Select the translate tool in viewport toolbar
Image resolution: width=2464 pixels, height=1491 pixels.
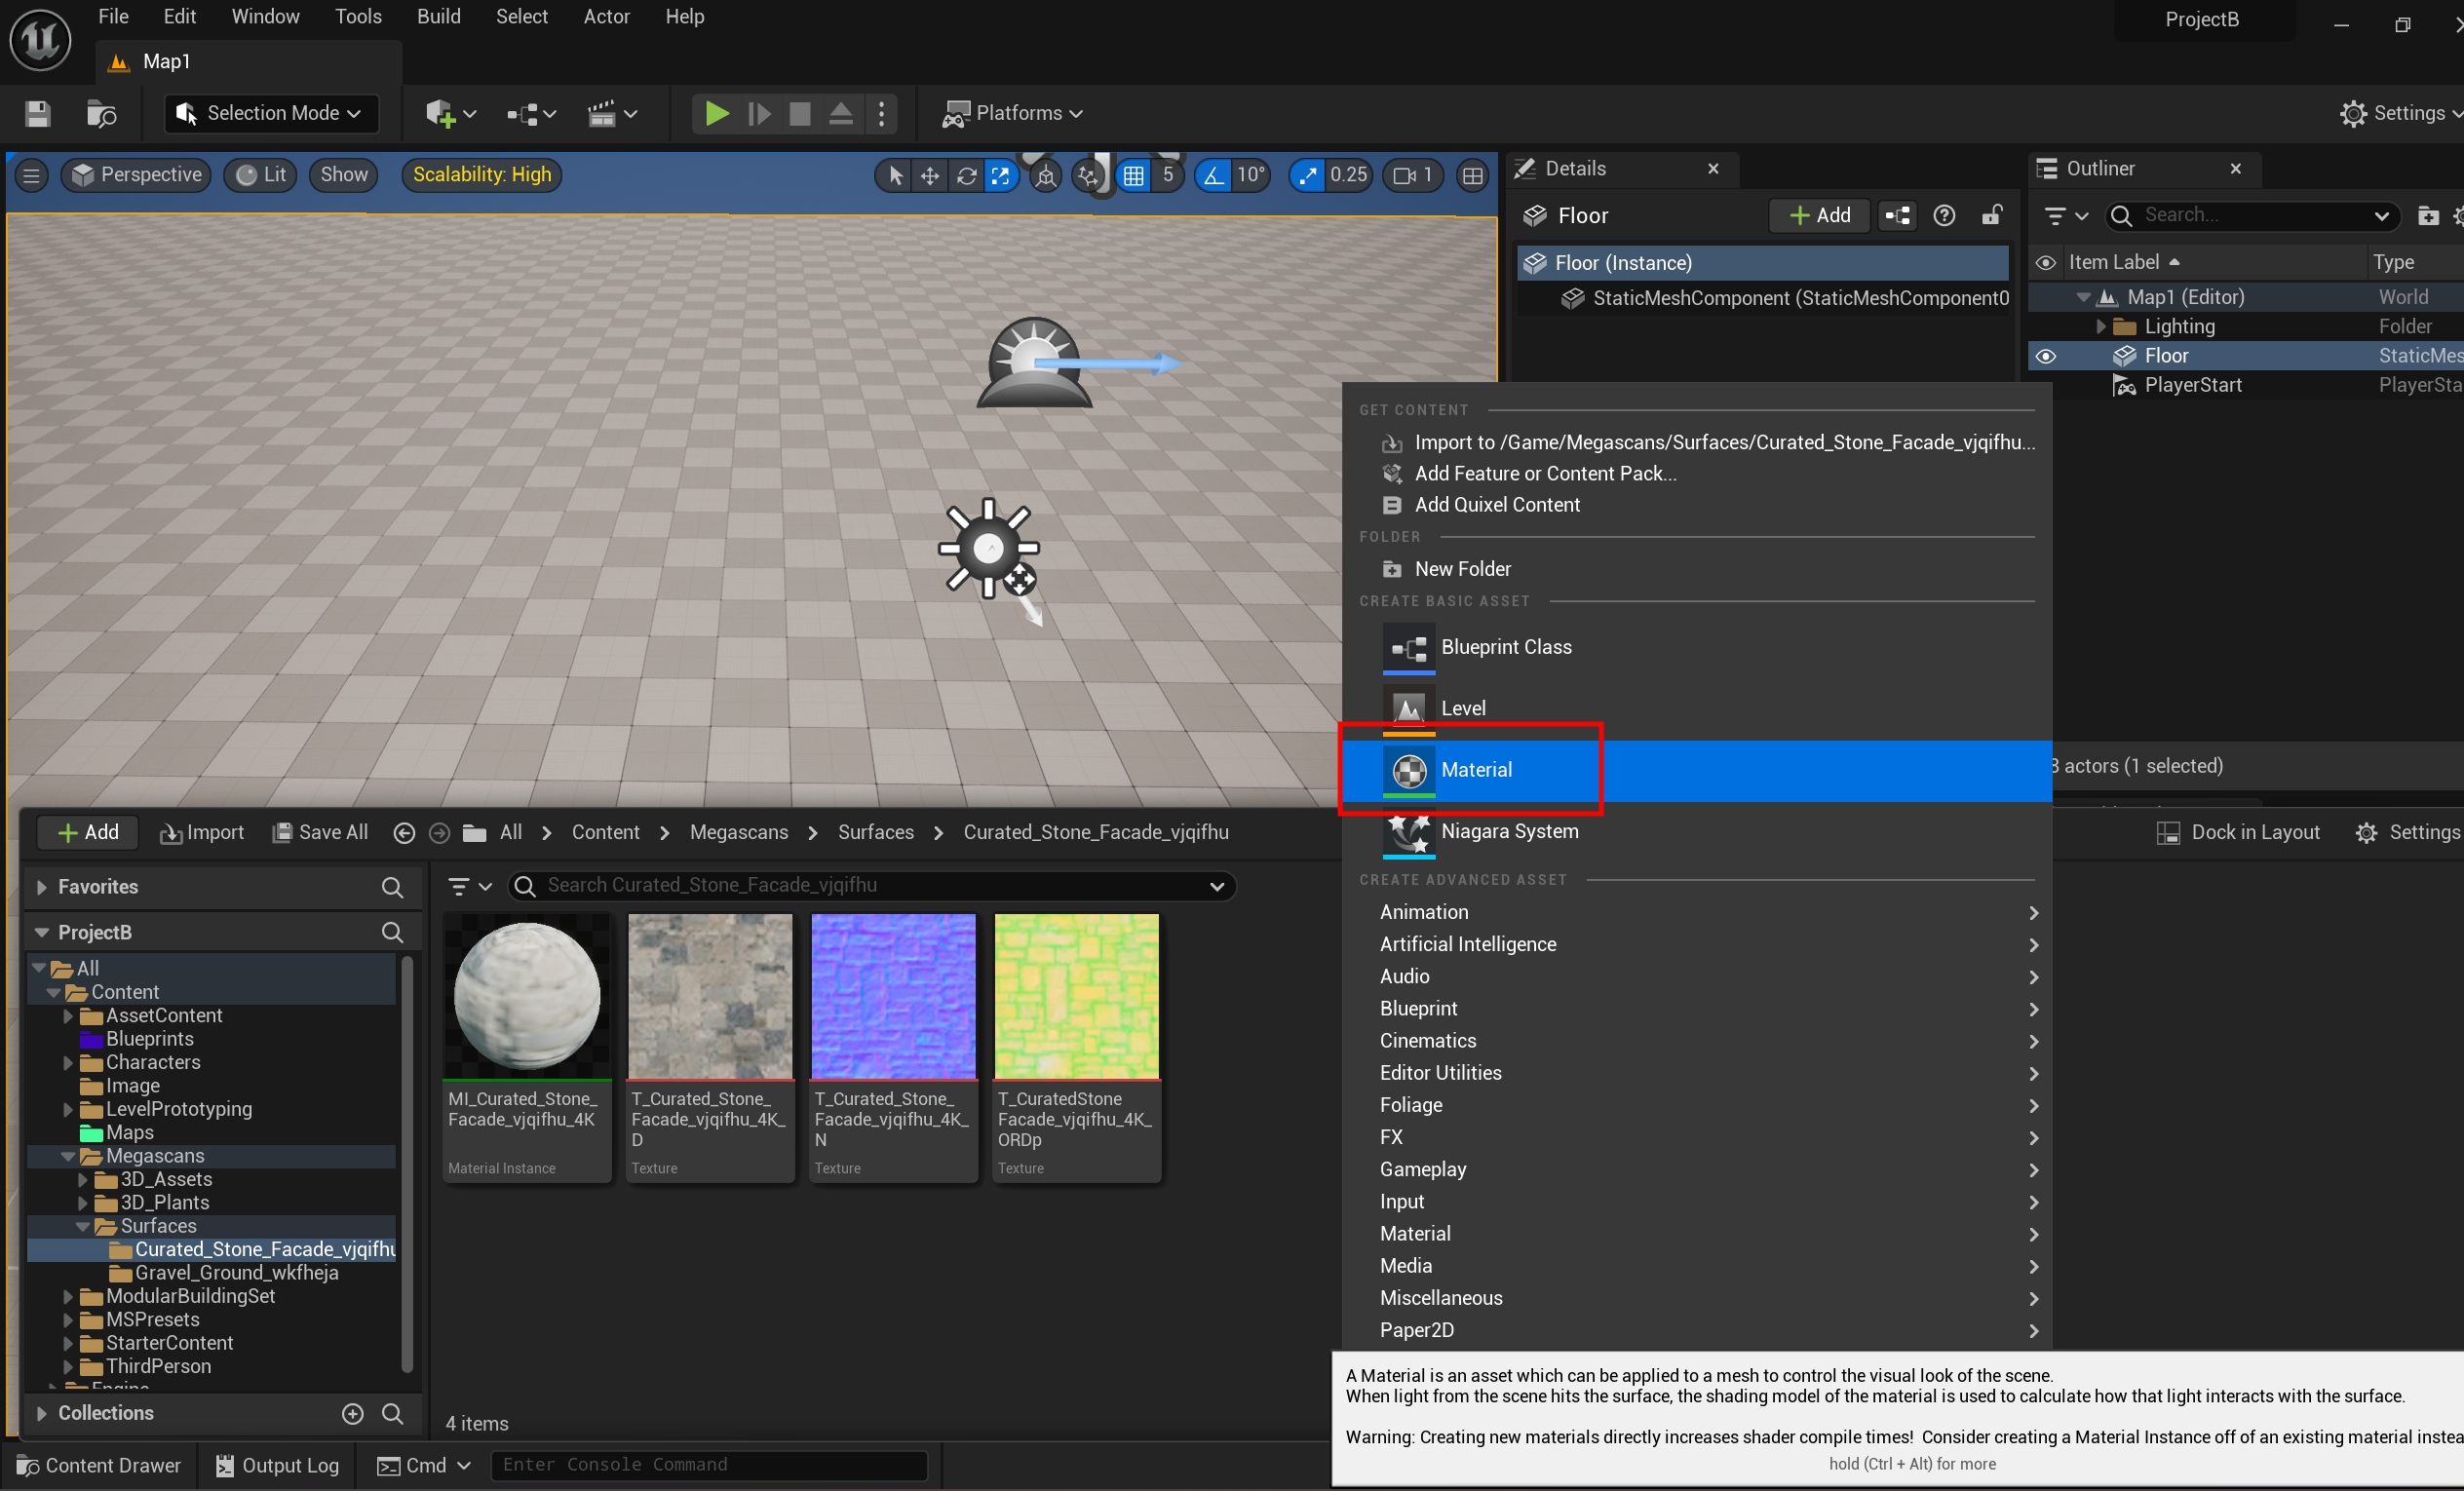(x=930, y=176)
